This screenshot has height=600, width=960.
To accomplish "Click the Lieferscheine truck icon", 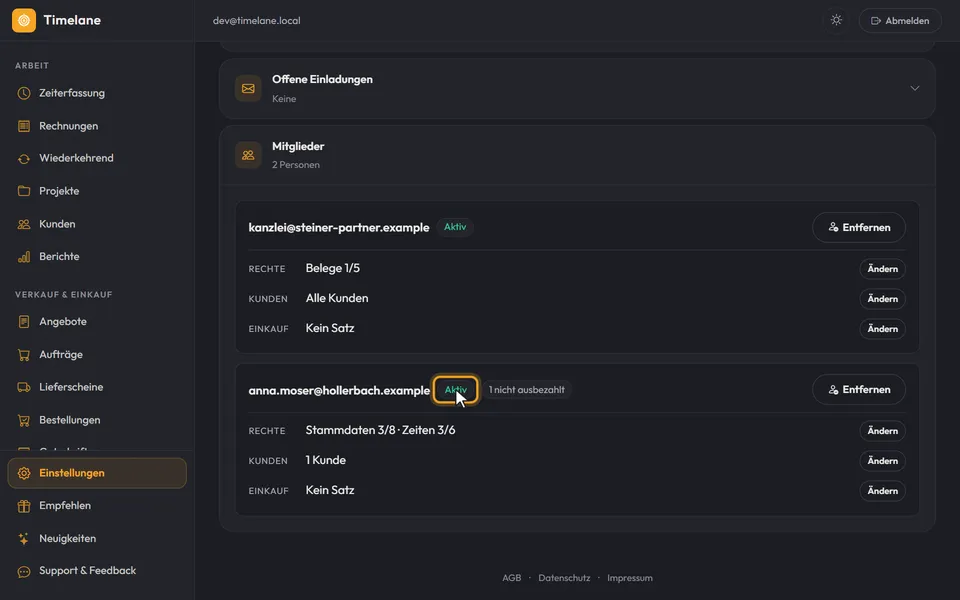I will (24, 387).
